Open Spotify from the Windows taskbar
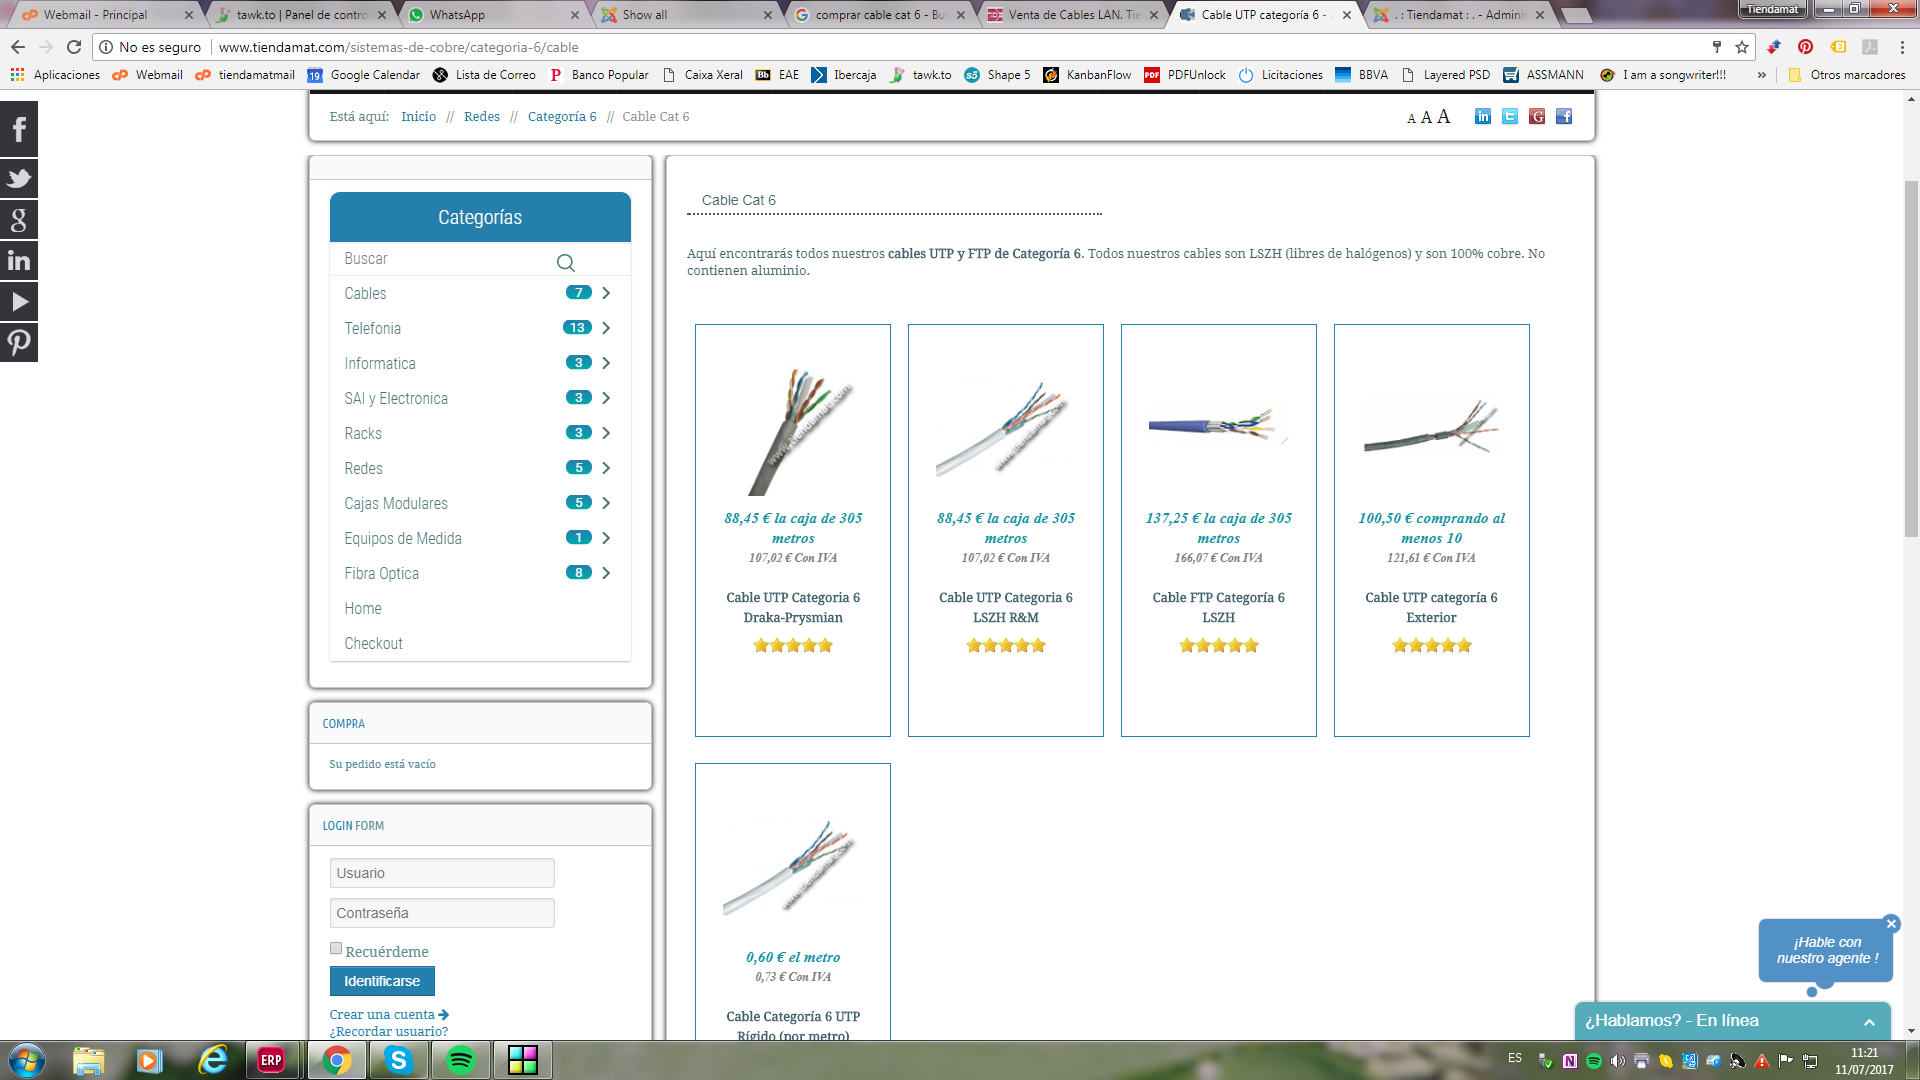 click(x=460, y=1060)
